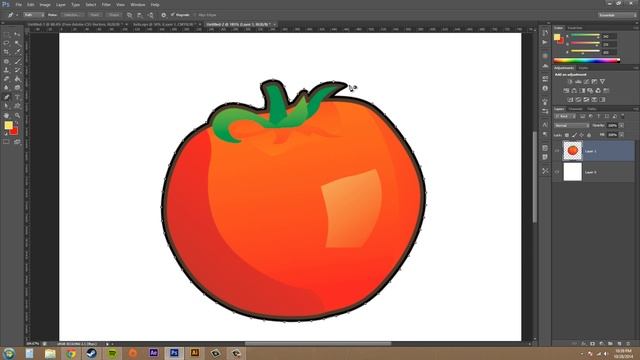Select the Horizontal Type tool
The image size is (640, 360).
pyautogui.click(x=17, y=97)
